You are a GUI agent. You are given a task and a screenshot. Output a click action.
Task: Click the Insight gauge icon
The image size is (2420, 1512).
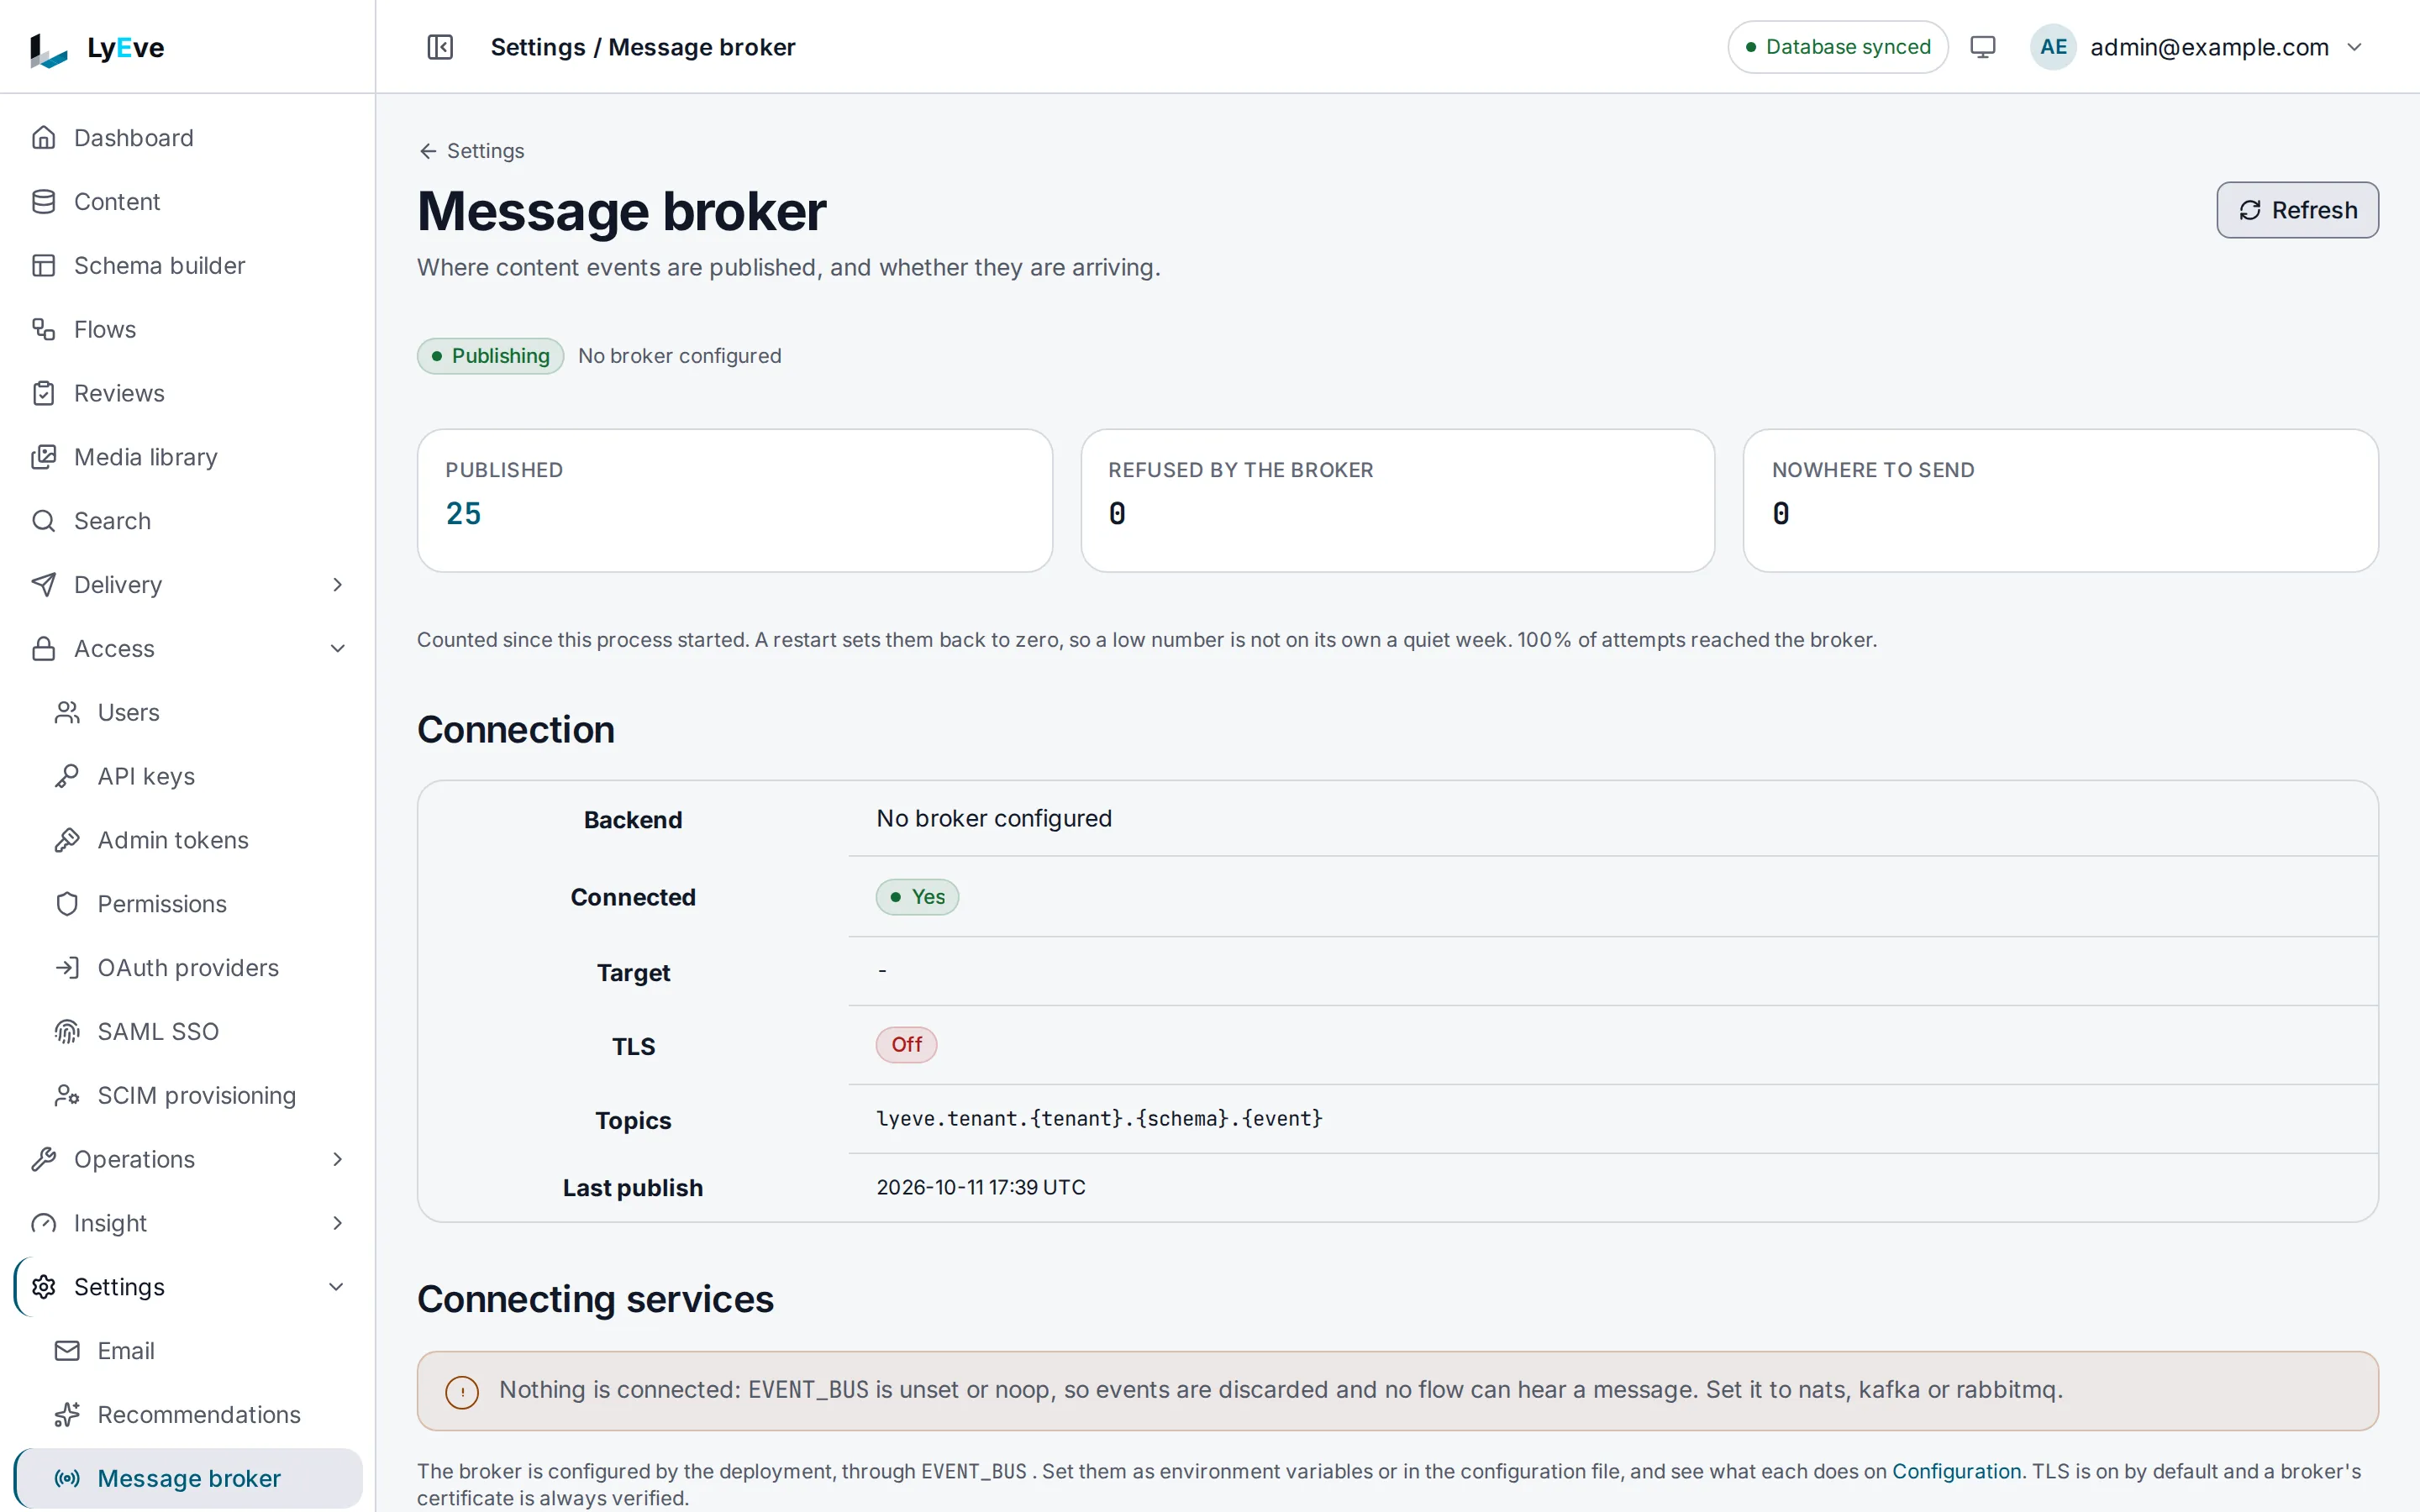point(44,1223)
